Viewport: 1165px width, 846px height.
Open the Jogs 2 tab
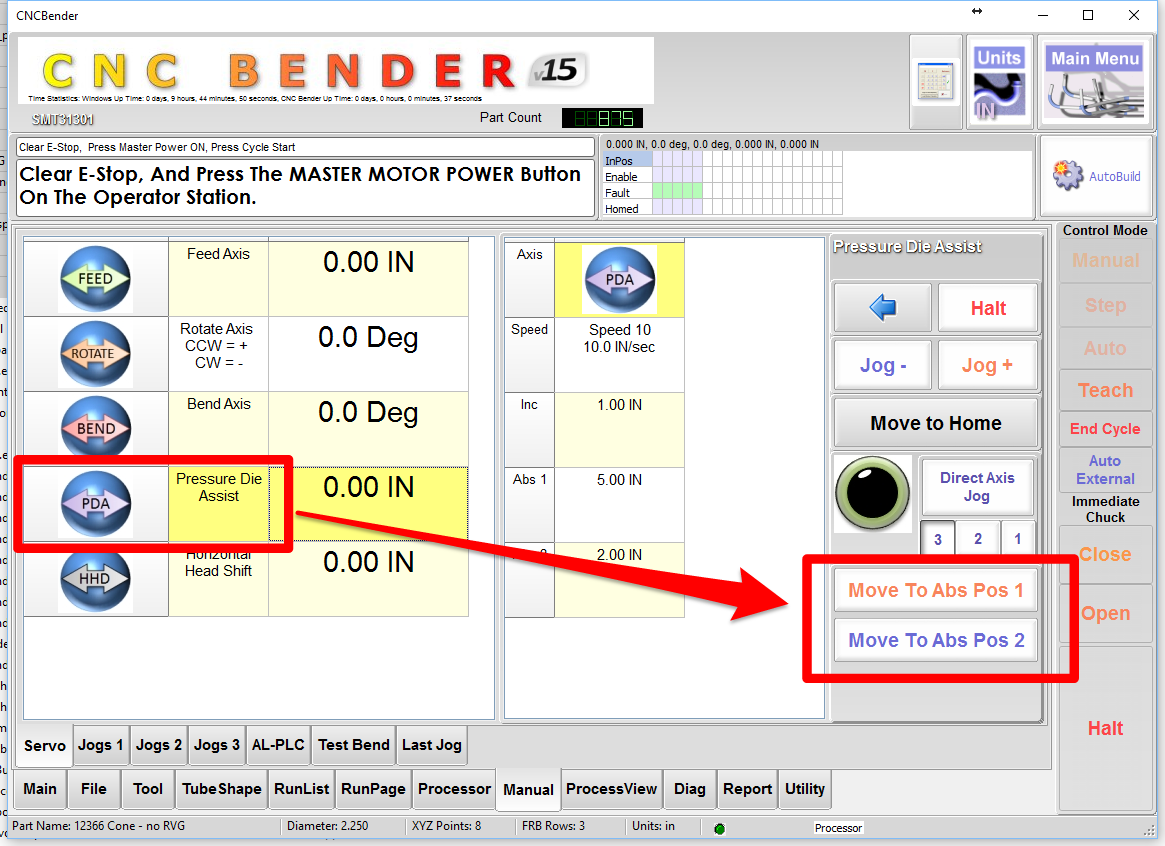coord(159,745)
